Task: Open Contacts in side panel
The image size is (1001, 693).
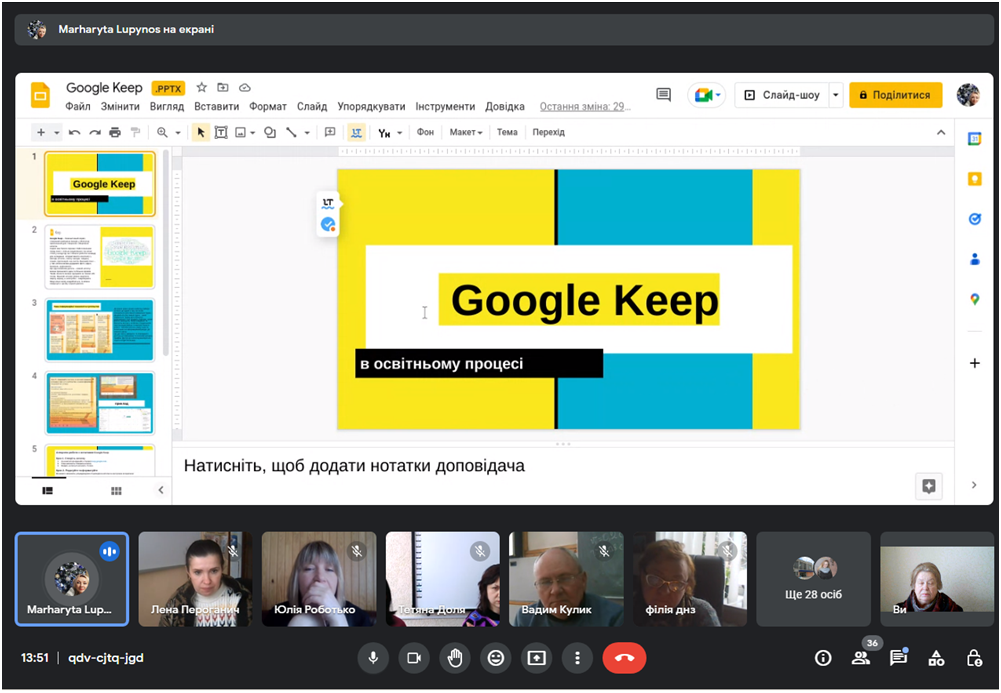Action: [974, 259]
